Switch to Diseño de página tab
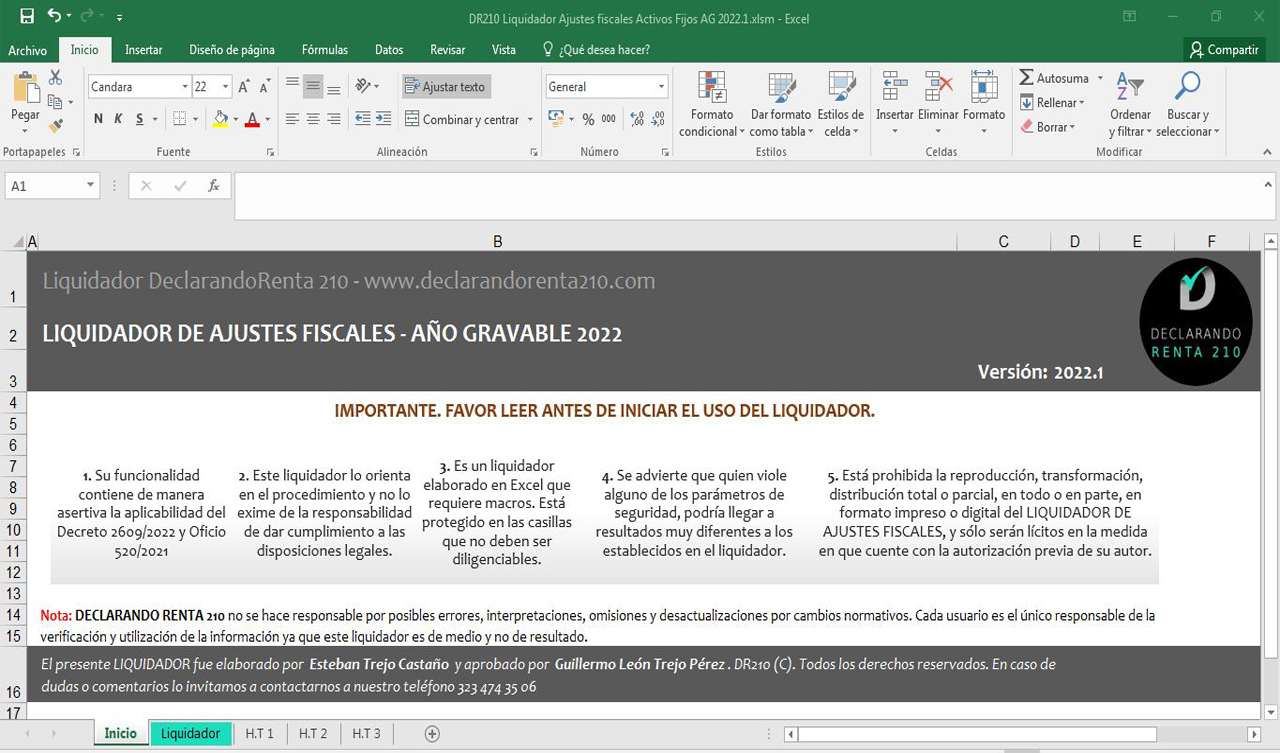Viewport: 1280px width, 753px height. tap(232, 50)
